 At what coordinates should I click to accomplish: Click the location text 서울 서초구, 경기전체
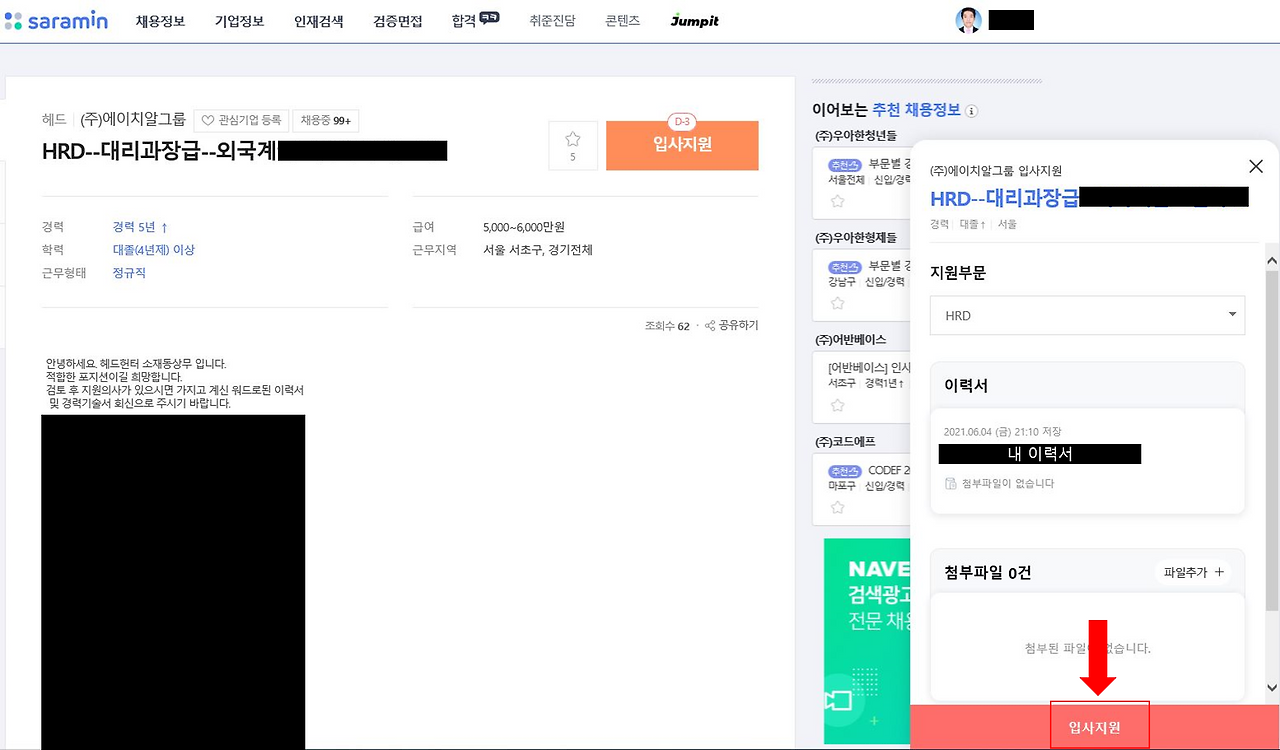pyautogui.click(x=538, y=250)
